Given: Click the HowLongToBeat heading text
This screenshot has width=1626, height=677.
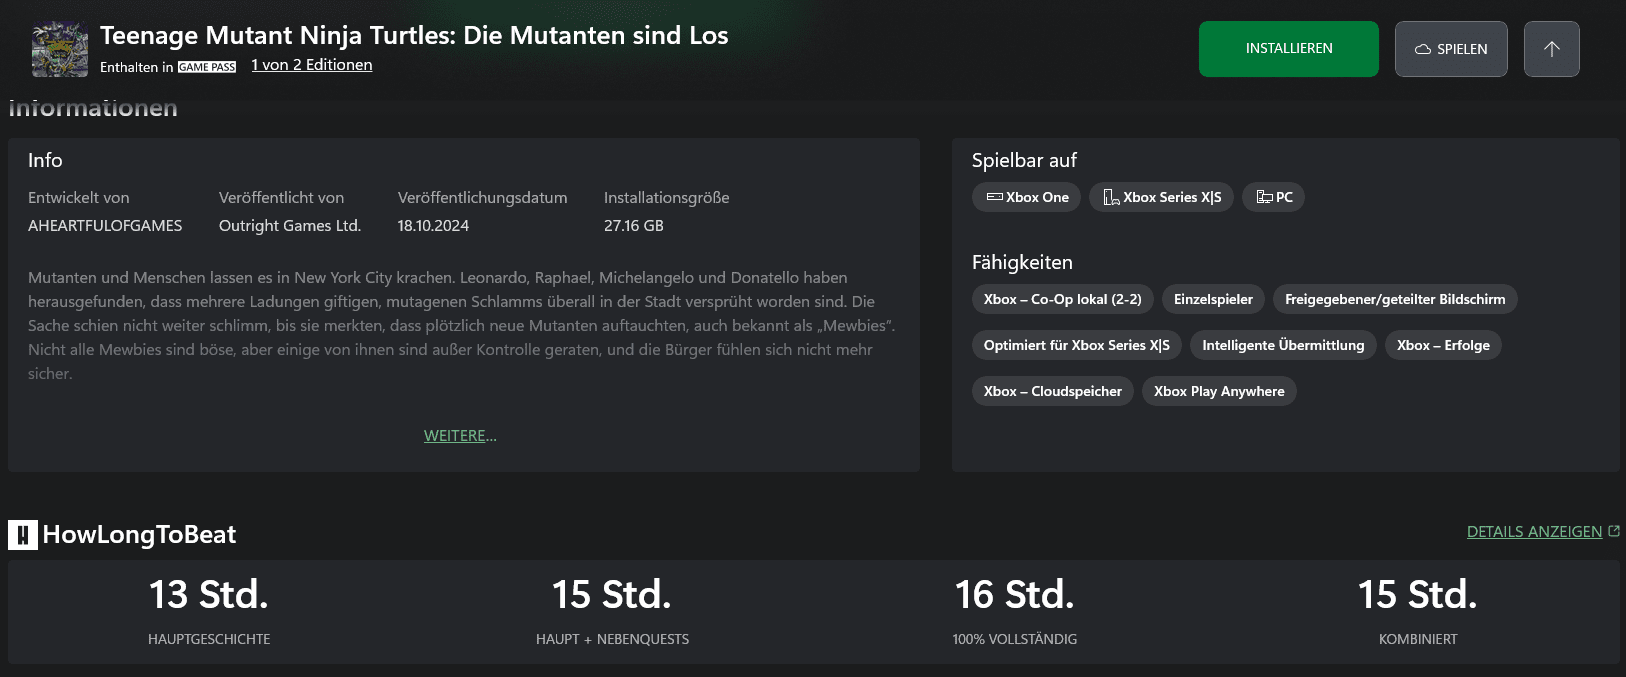Looking at the screenshot, I should click(139, 535).
